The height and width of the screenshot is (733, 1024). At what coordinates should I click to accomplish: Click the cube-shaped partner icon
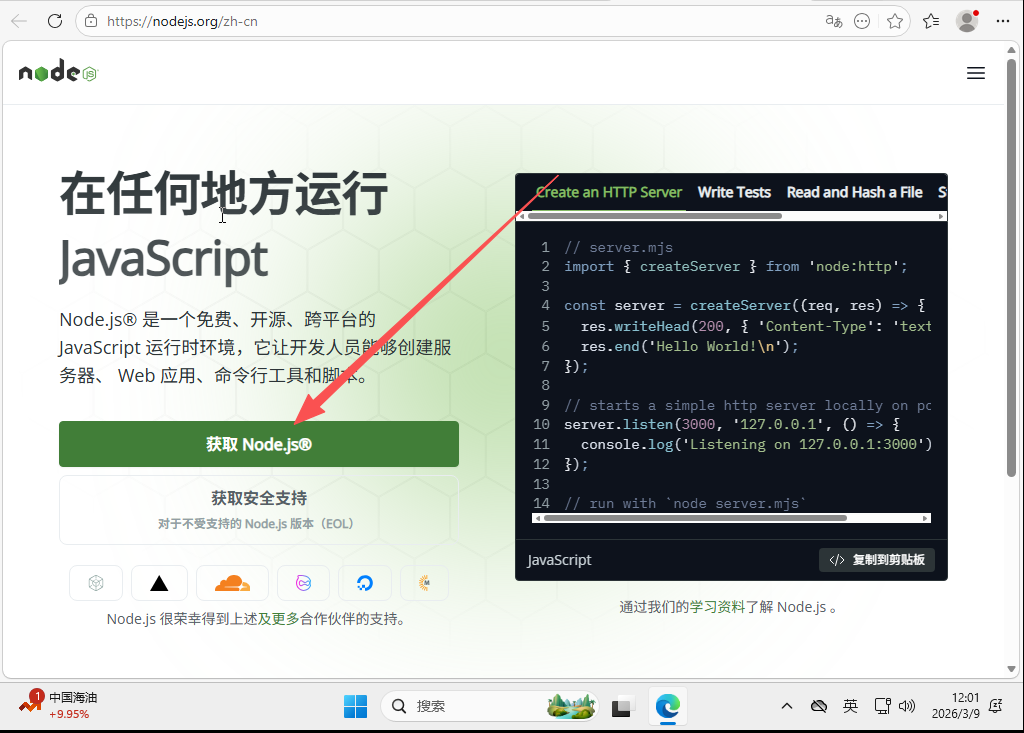click(x=96, y=583)
